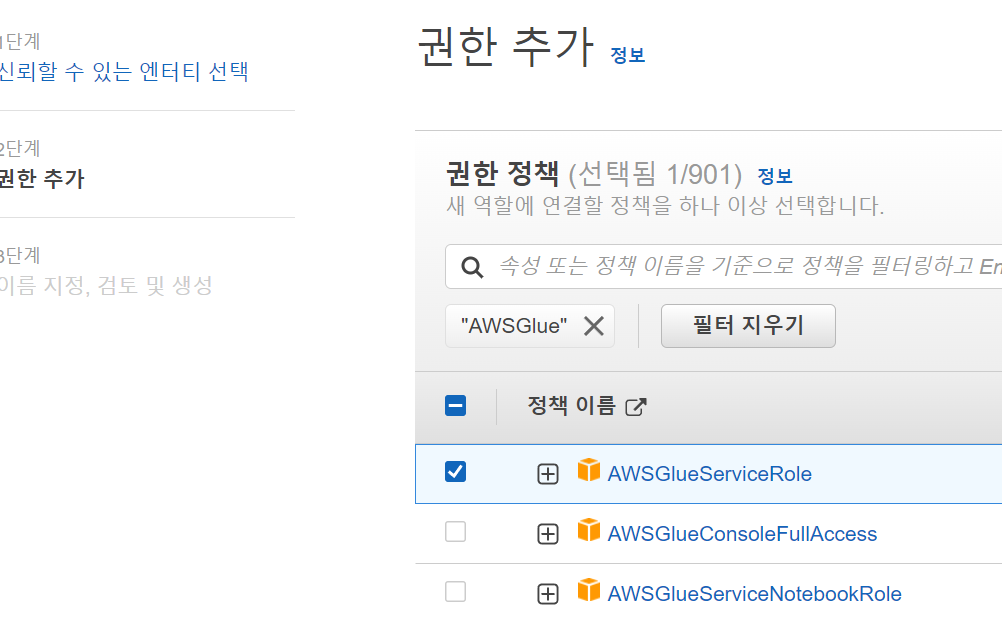Expand the AWSGlueConsoleFullAccess policy details

548,534
